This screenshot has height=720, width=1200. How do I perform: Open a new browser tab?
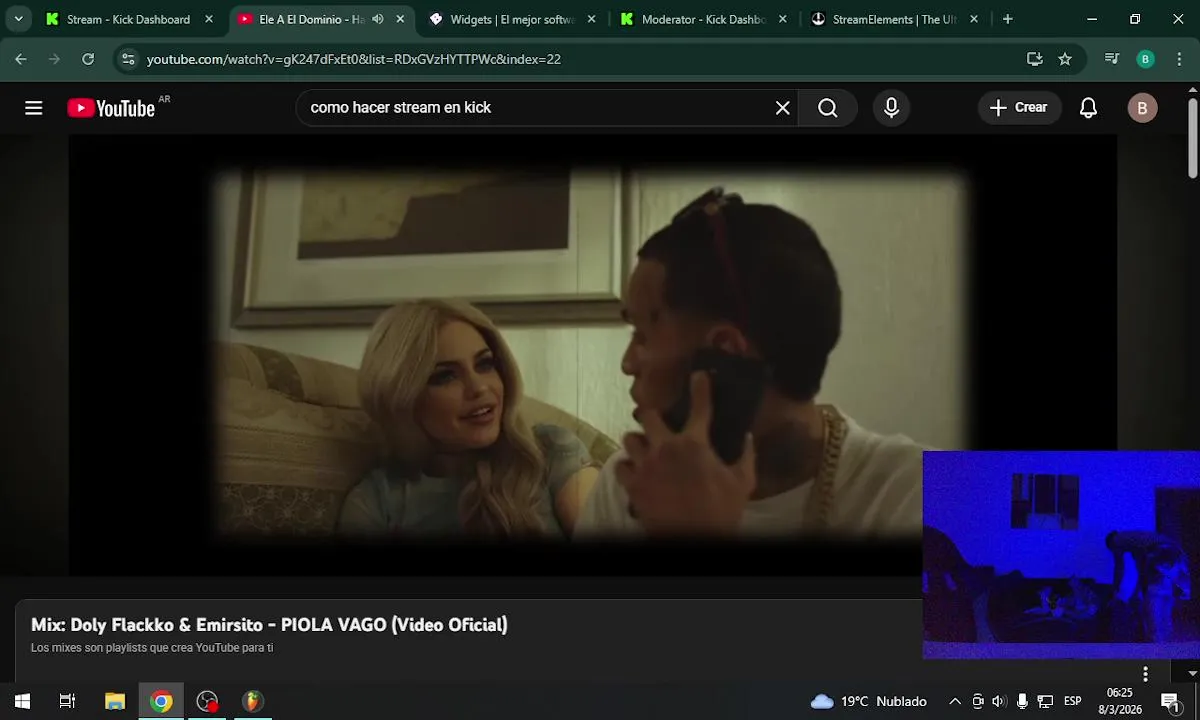point(1007,19)
